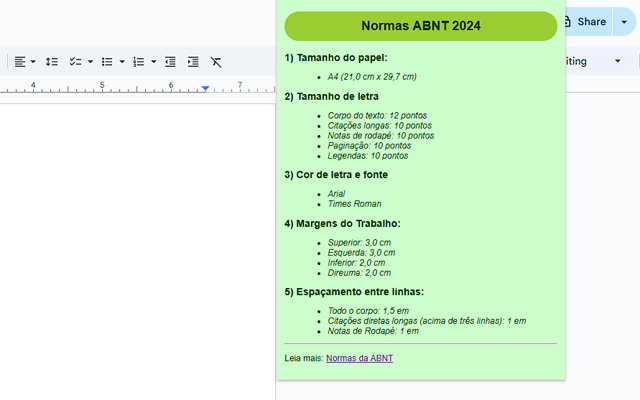Click 'Esquerda: 3,0 cm' margin
640x400 pixels.
(361, 253)
